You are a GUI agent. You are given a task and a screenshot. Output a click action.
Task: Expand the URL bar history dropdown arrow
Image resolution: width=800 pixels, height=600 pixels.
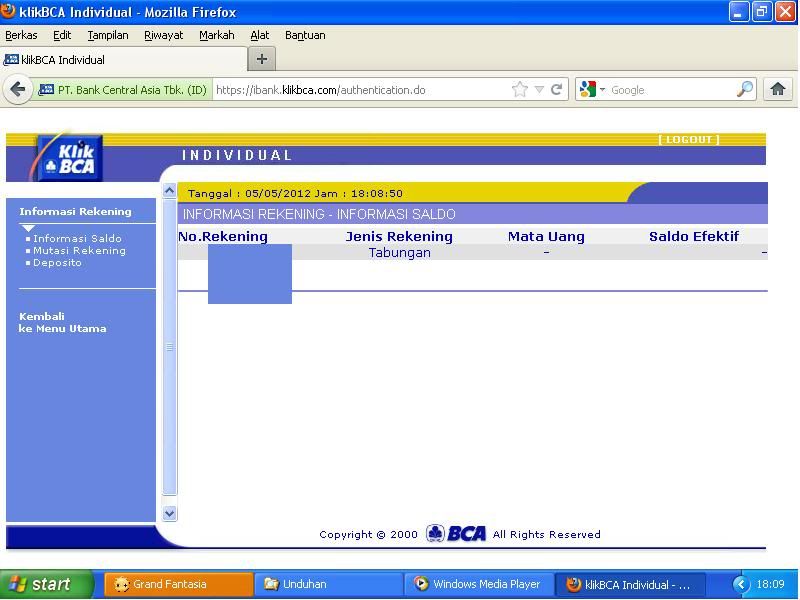(539, 90)
